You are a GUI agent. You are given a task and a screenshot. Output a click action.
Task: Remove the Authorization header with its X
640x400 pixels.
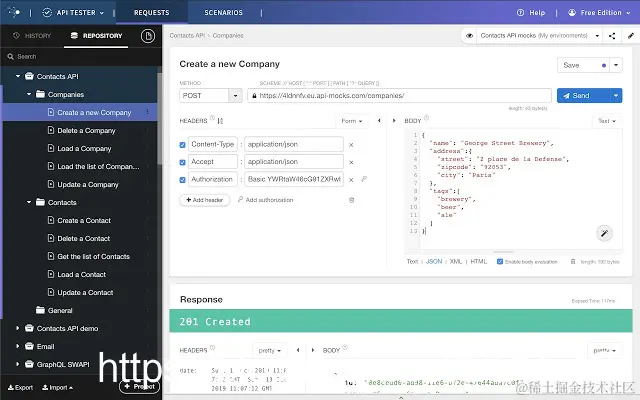[351, 180]
